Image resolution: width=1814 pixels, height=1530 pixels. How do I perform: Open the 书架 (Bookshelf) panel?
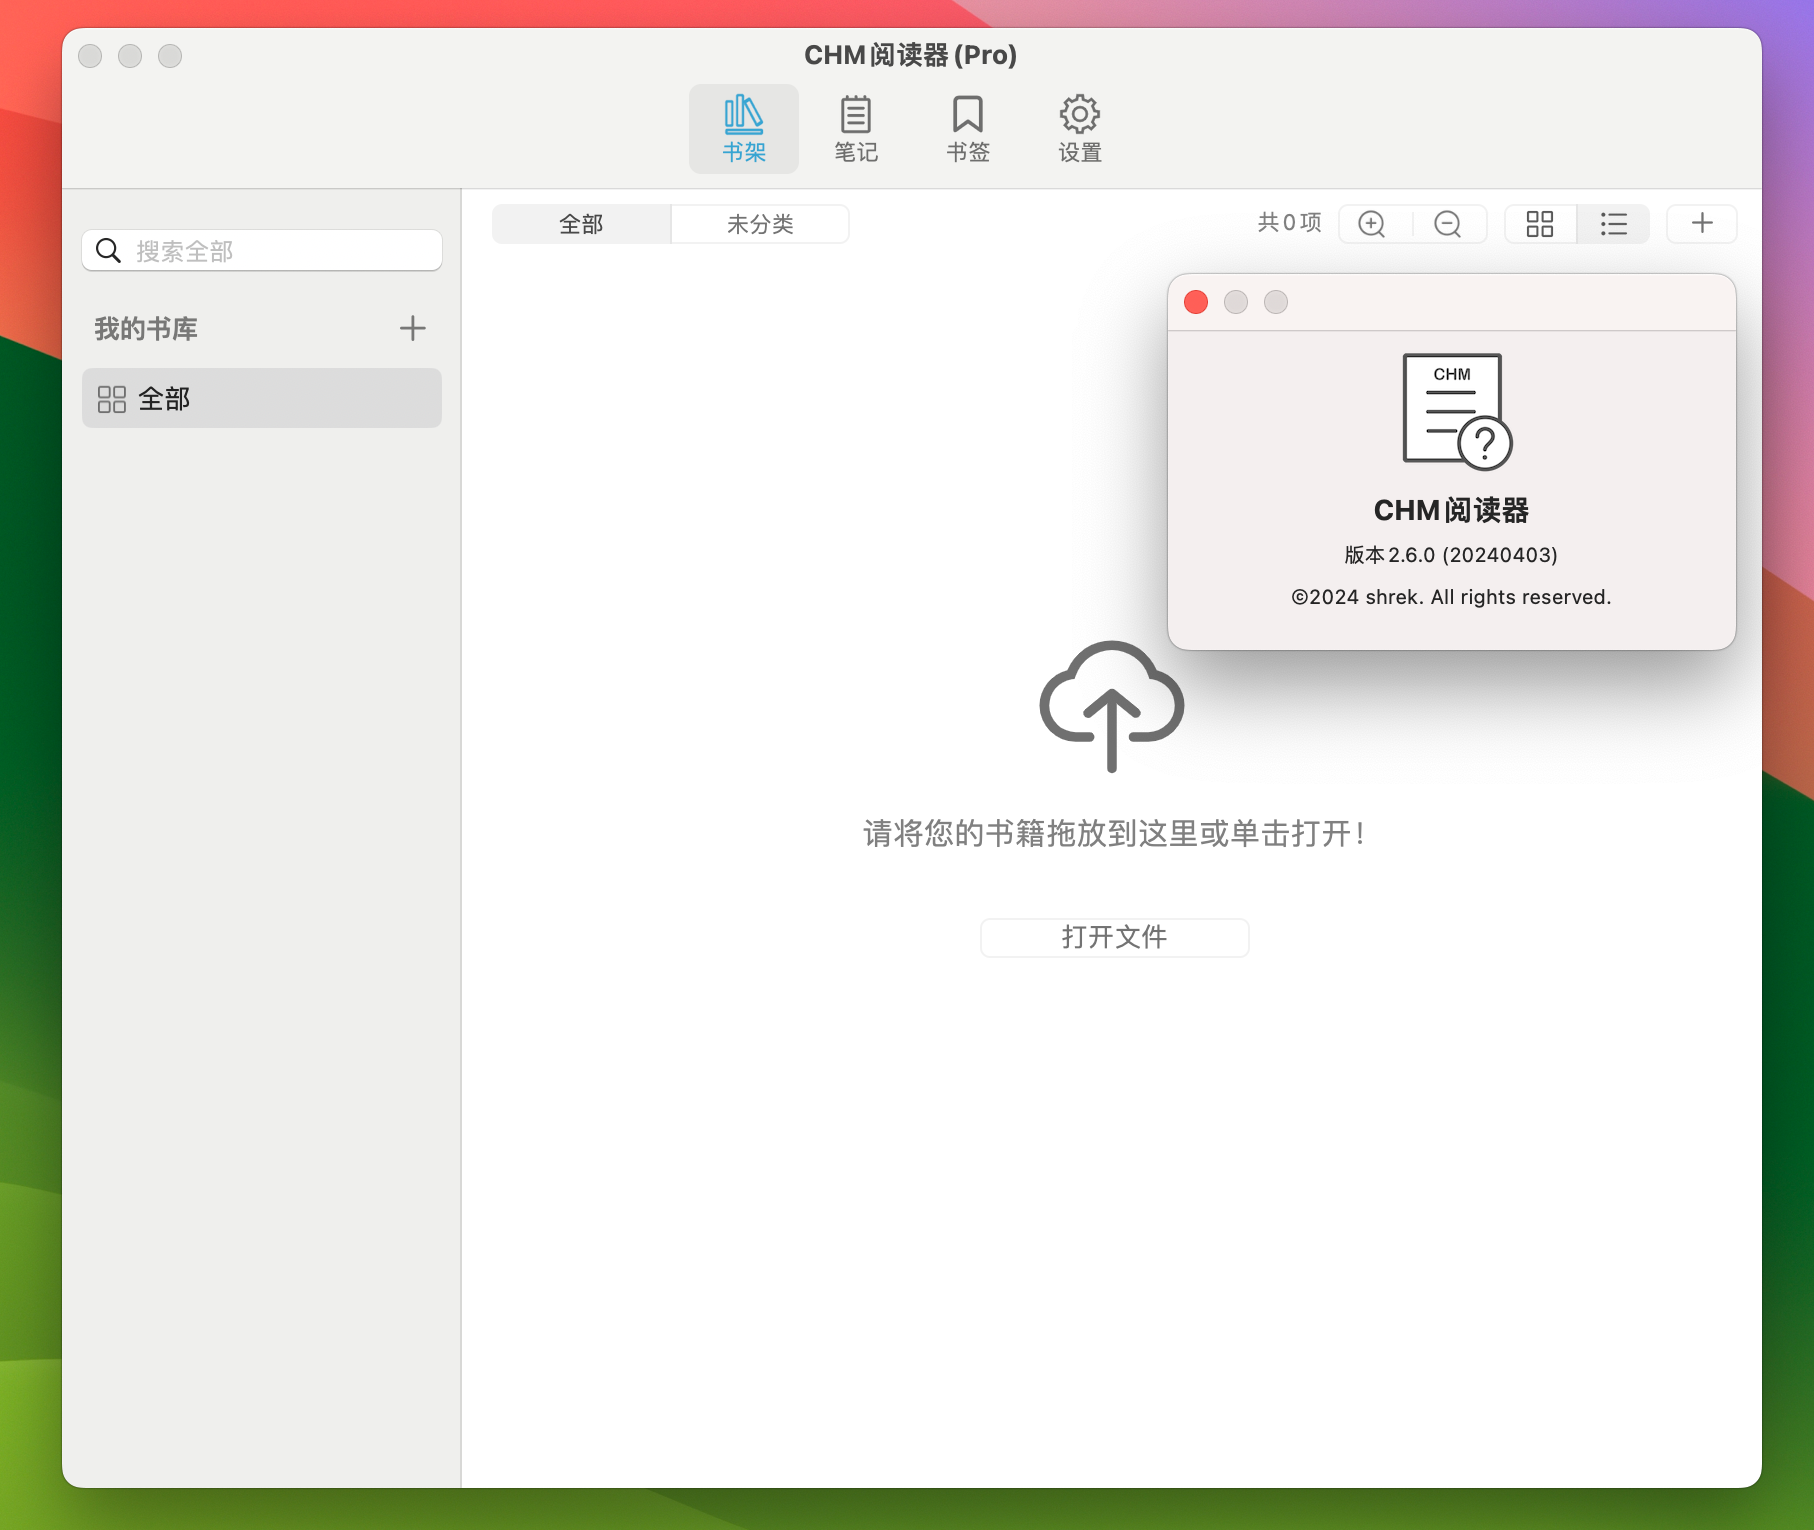pyautogui.click(x=743, y=128)
